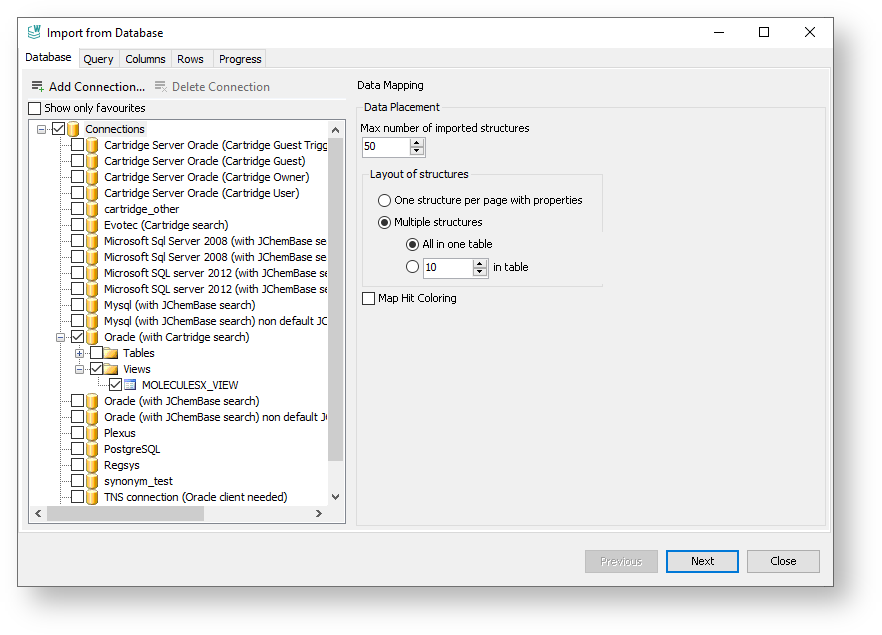Click the horizontal scrollbar of connections tree

click(125, 513)
